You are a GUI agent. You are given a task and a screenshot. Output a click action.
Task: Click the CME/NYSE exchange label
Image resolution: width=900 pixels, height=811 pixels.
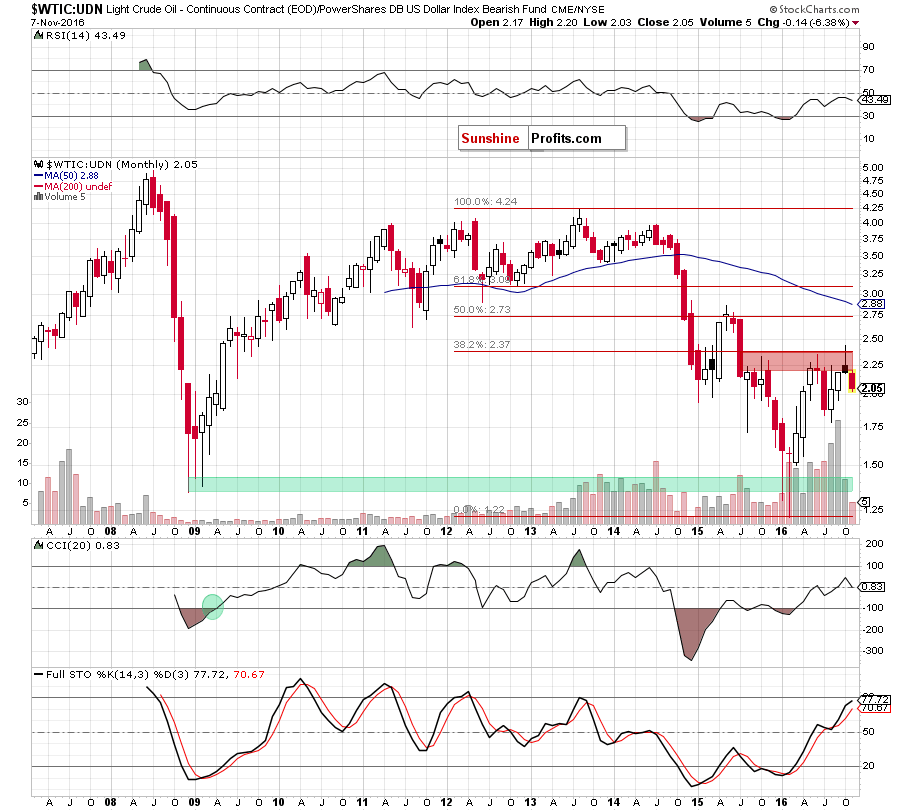click(577, 9)
